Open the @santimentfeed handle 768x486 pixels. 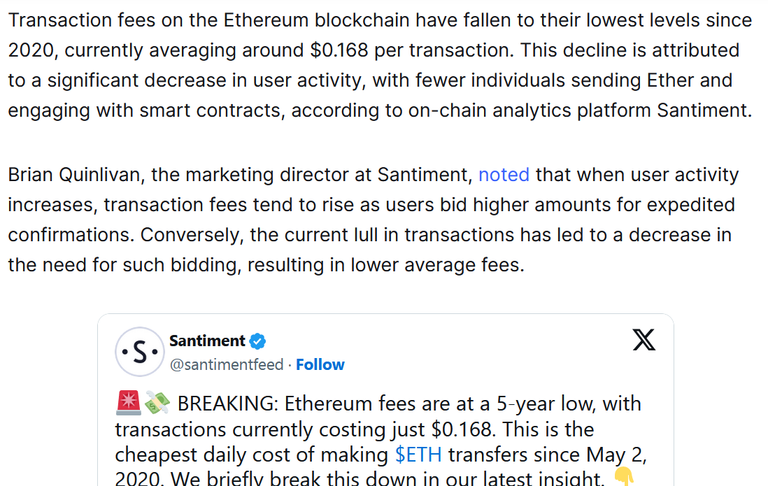point(226,364)
